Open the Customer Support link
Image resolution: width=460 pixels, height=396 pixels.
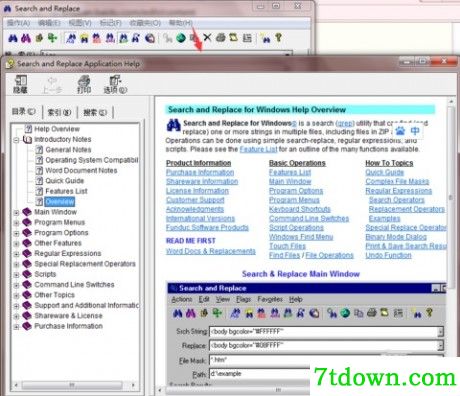point(195,200)
